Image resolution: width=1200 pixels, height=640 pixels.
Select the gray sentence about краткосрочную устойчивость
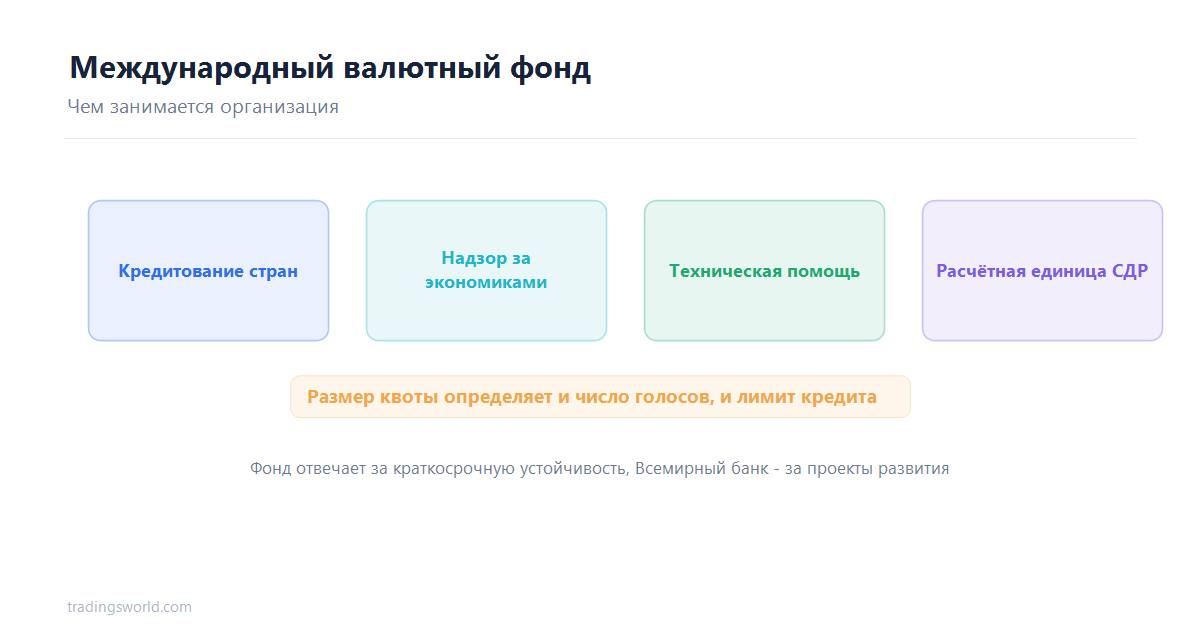[x=599, y=468]
